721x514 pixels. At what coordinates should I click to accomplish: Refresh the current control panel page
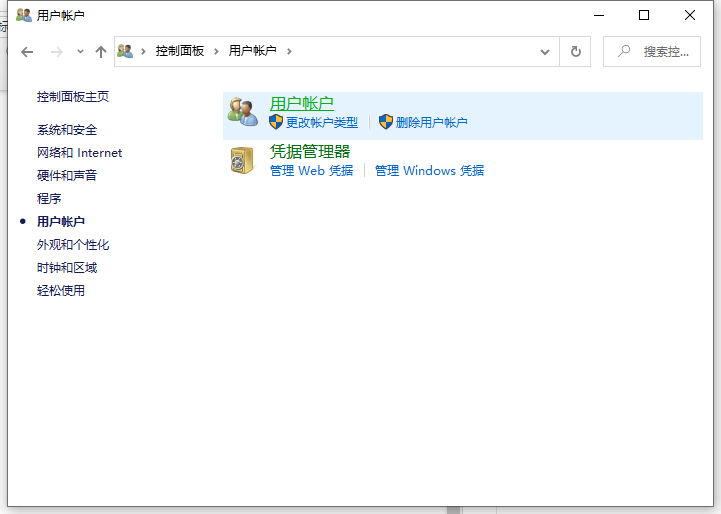575,51
